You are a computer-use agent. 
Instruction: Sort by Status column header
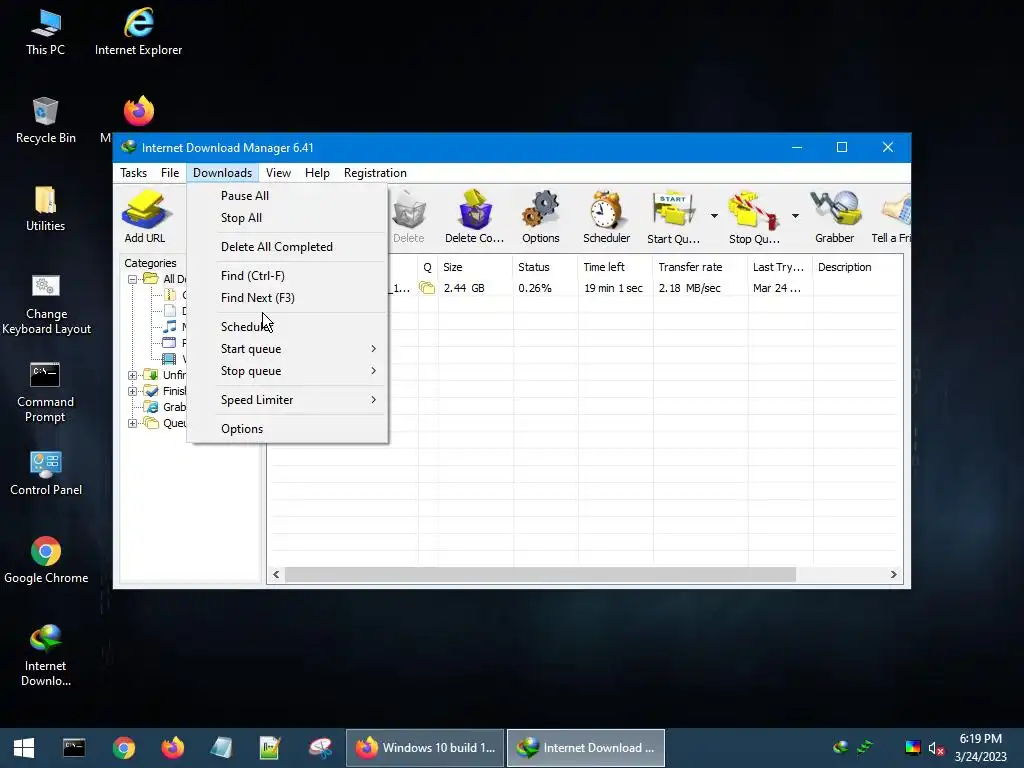545,267
